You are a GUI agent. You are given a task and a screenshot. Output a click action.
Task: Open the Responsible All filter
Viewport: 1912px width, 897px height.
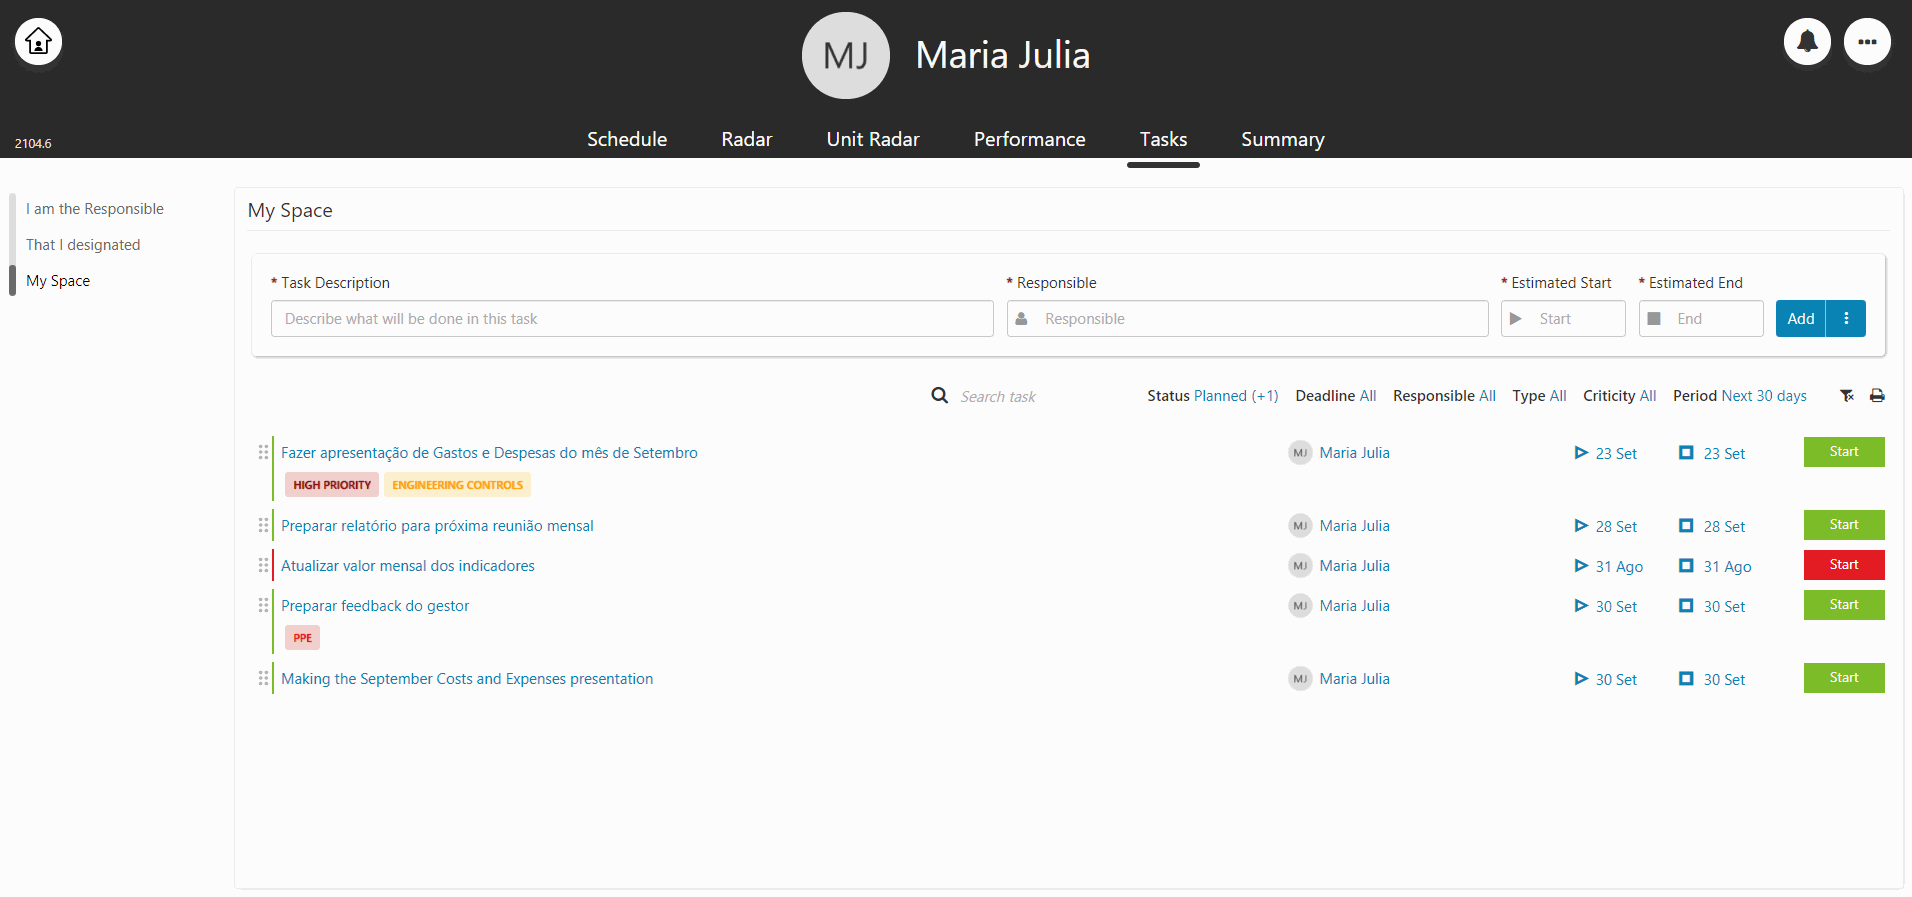pyautogui.click(x=1444, y=396)
